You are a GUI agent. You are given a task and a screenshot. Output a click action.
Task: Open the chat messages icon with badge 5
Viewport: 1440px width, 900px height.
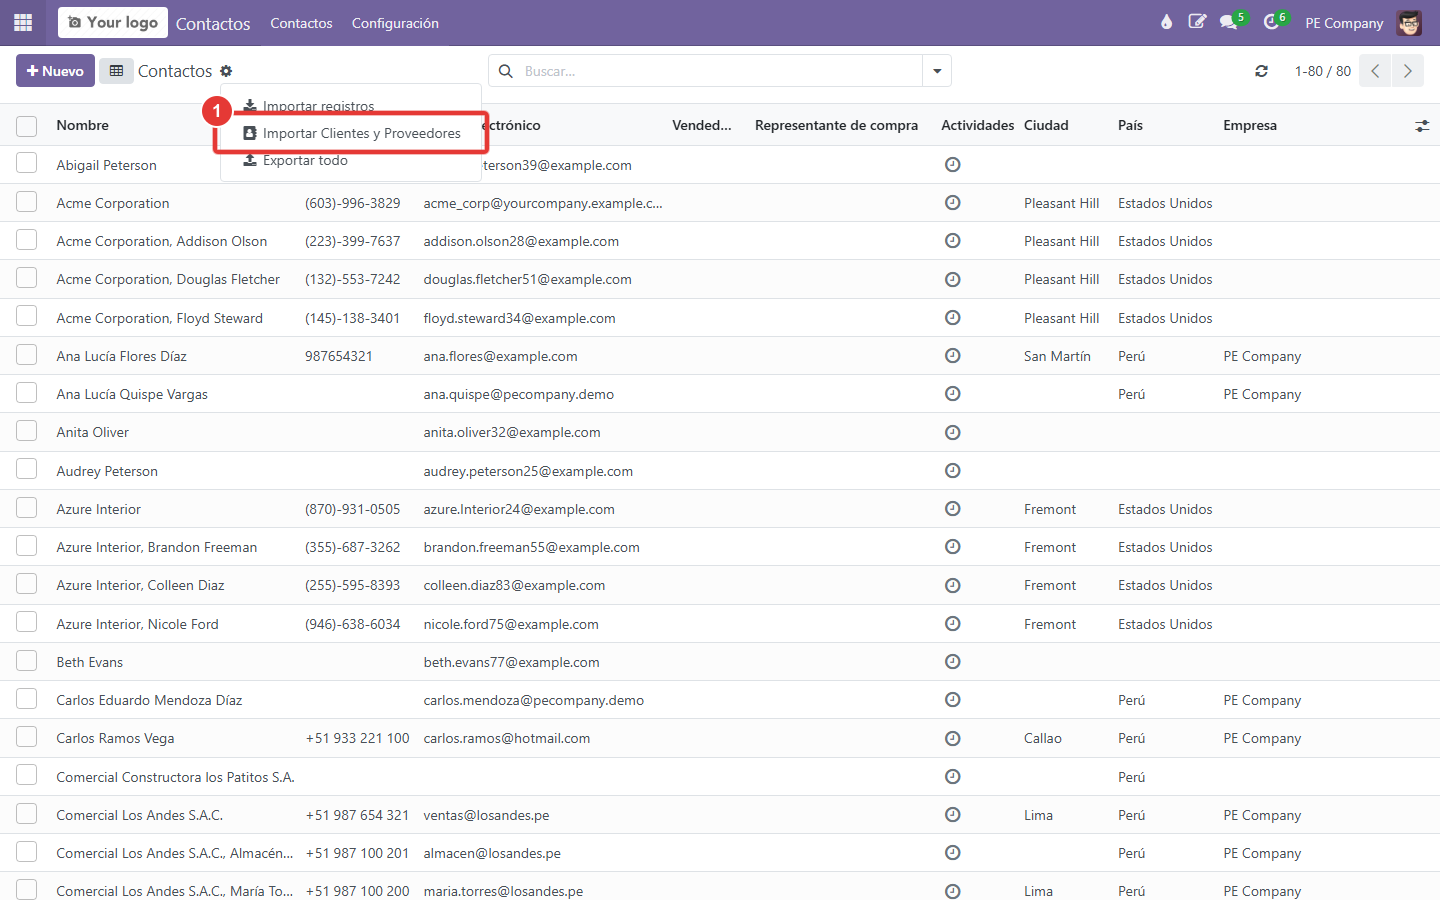click(1229, 22)
